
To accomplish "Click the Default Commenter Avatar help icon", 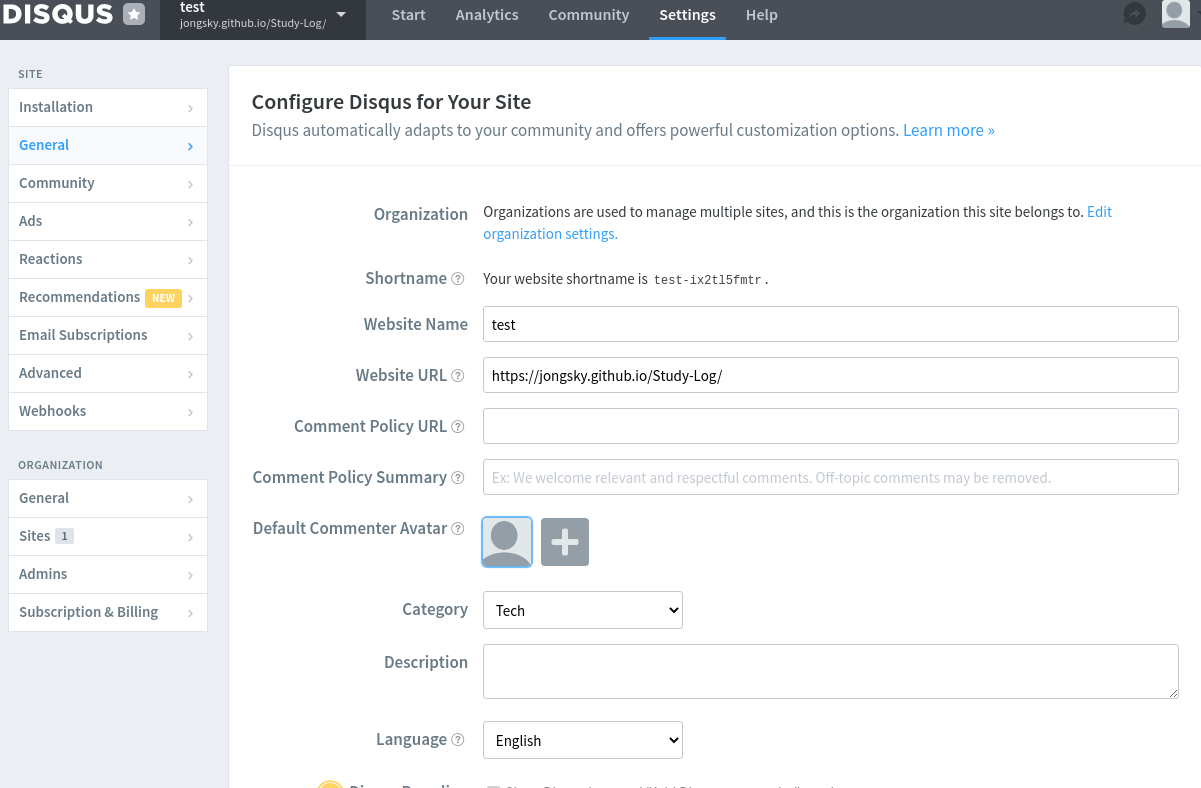I will [x=458, y=529].
